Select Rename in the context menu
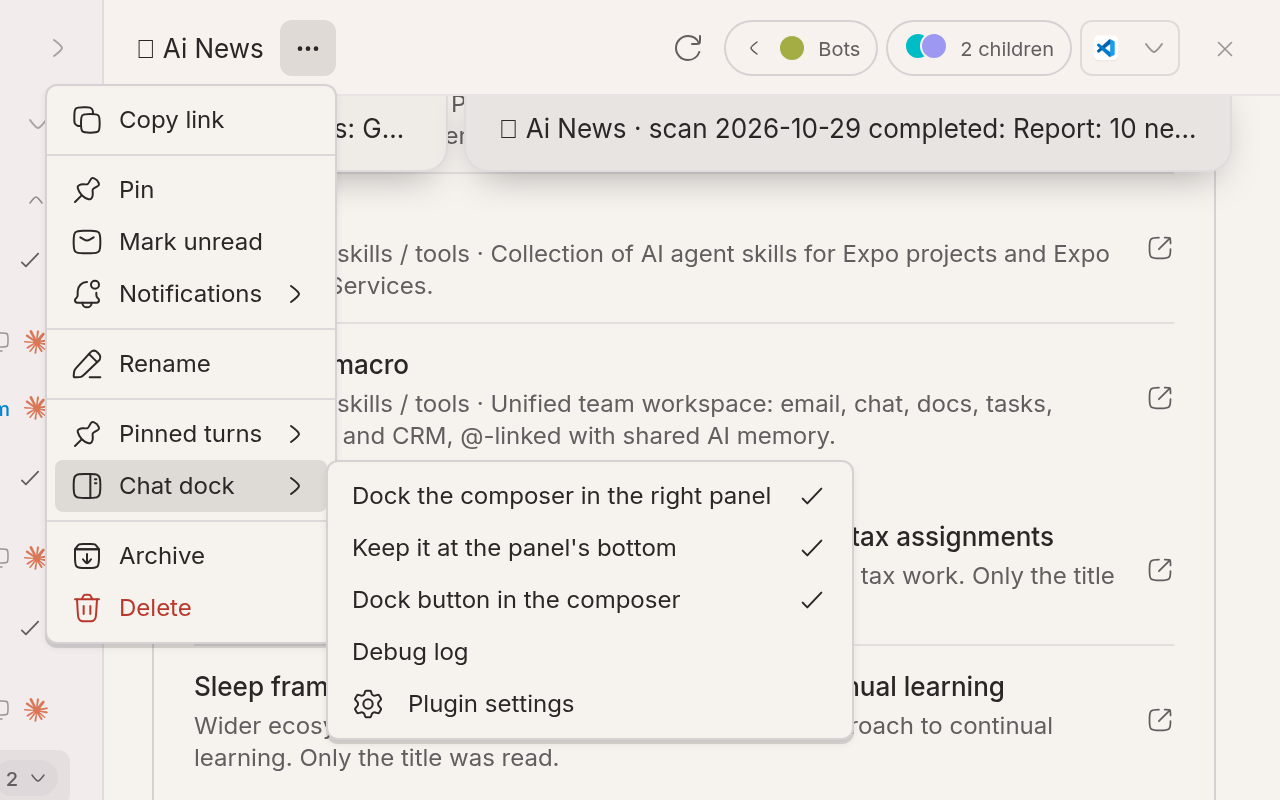Image resolution: width=1280 pixels, height=800 pixels. (191, 364)
